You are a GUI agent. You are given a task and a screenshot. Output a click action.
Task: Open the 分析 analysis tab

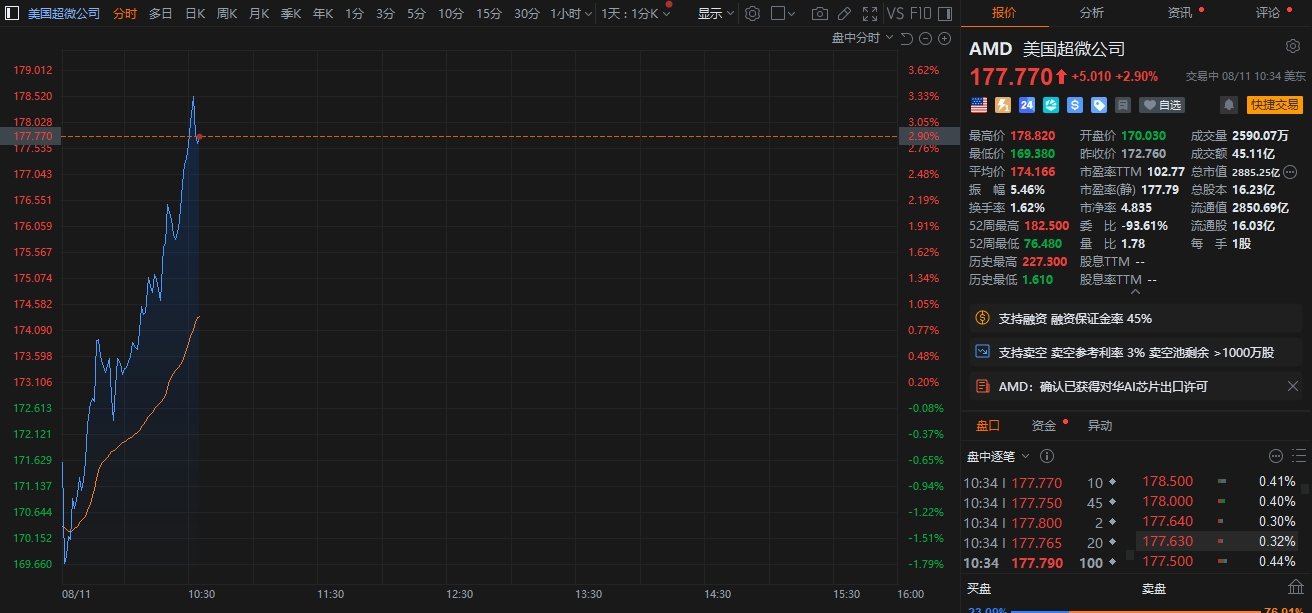(1092, 13)
